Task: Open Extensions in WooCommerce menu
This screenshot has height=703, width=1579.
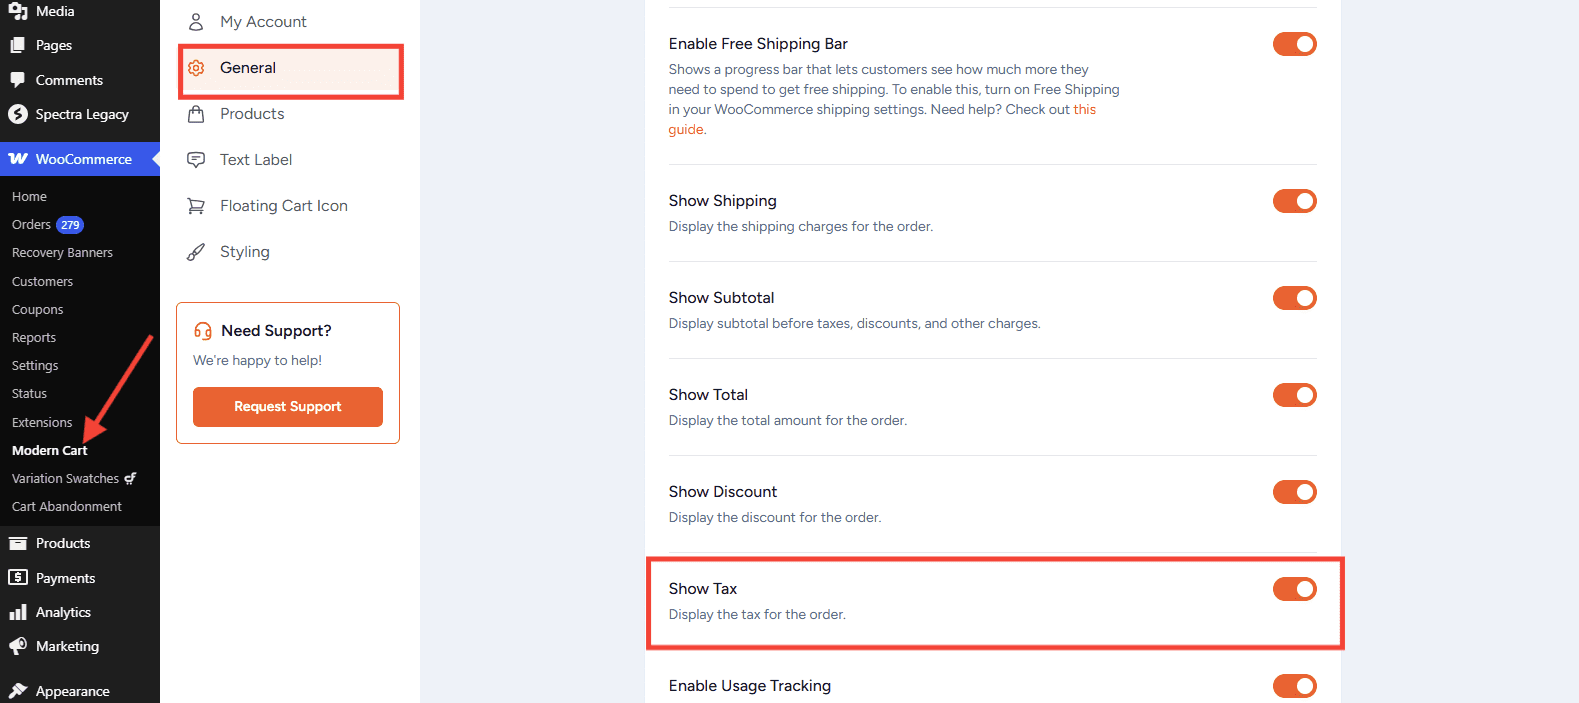Action: coord(42,423)
